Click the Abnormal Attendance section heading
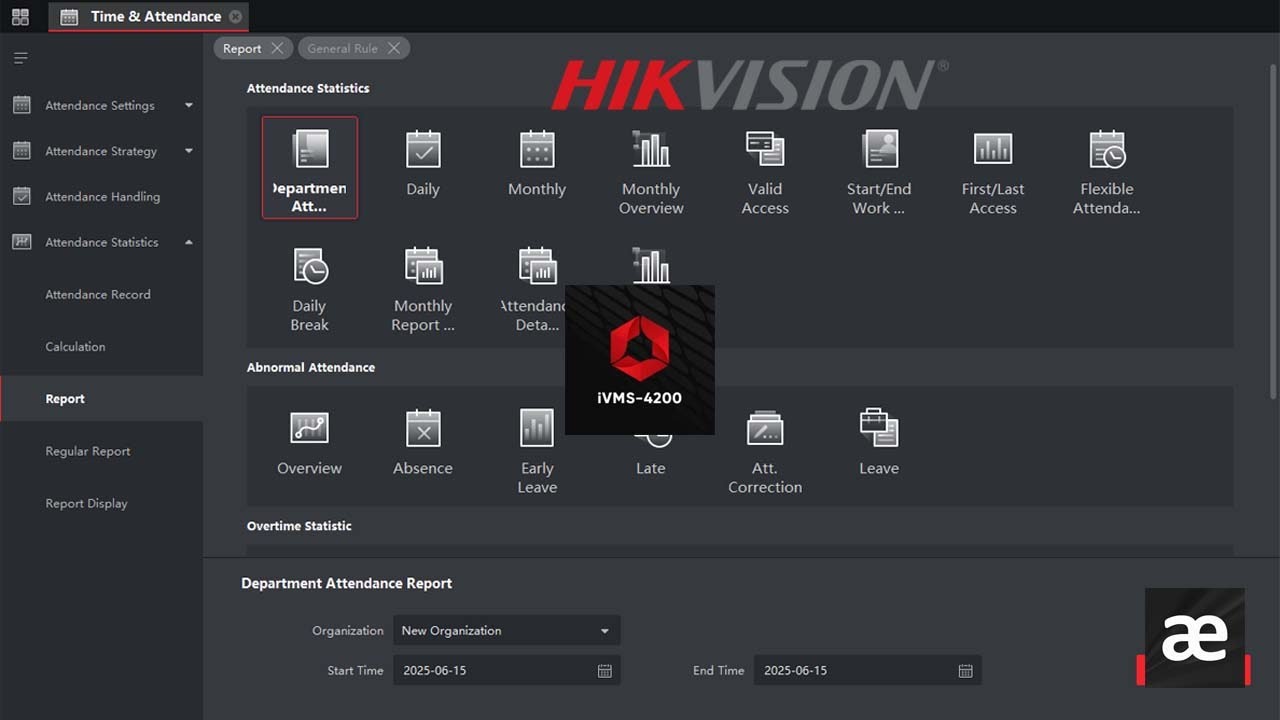The image size is (1280, 720). [311, 367]
